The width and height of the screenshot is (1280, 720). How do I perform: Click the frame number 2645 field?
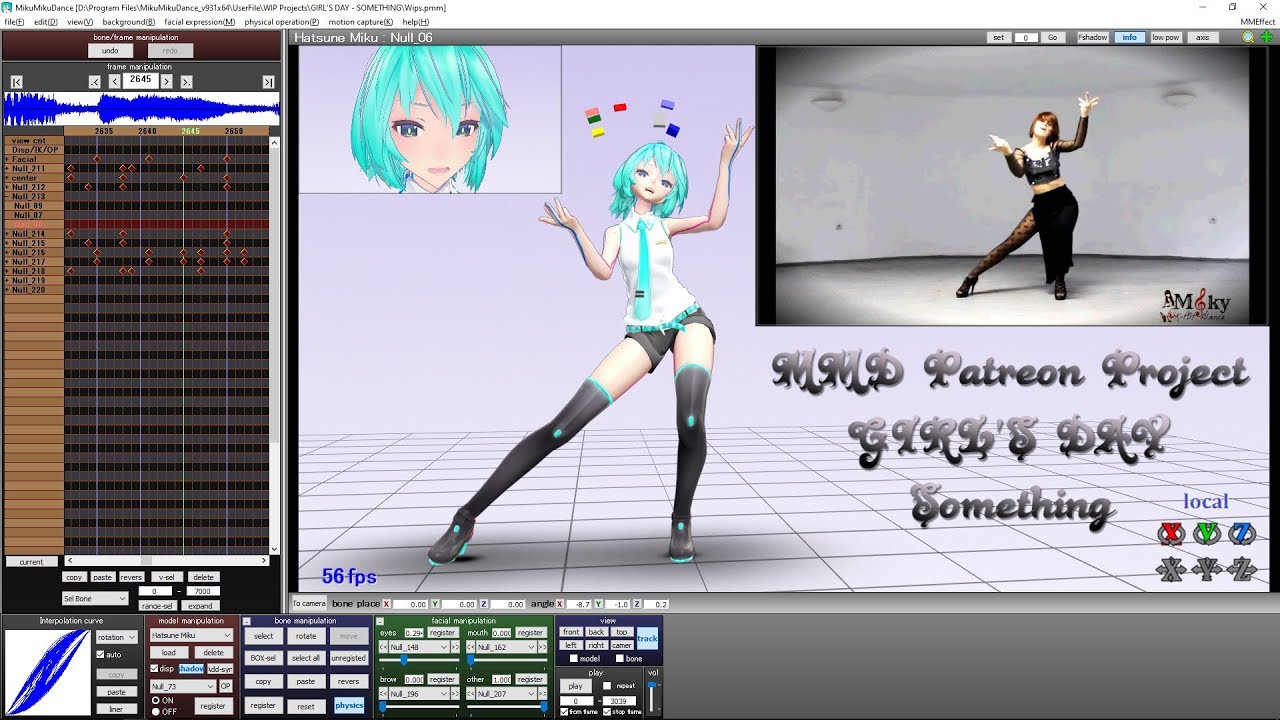140,80
